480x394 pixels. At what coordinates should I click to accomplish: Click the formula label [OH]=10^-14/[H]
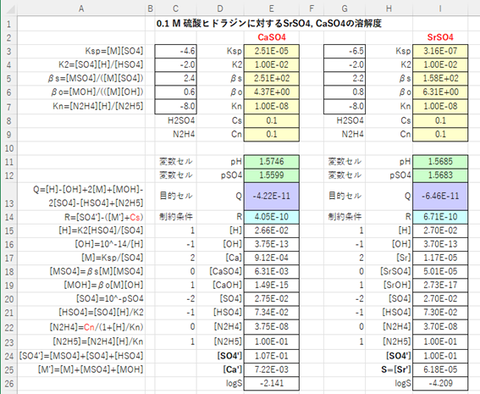109,244
